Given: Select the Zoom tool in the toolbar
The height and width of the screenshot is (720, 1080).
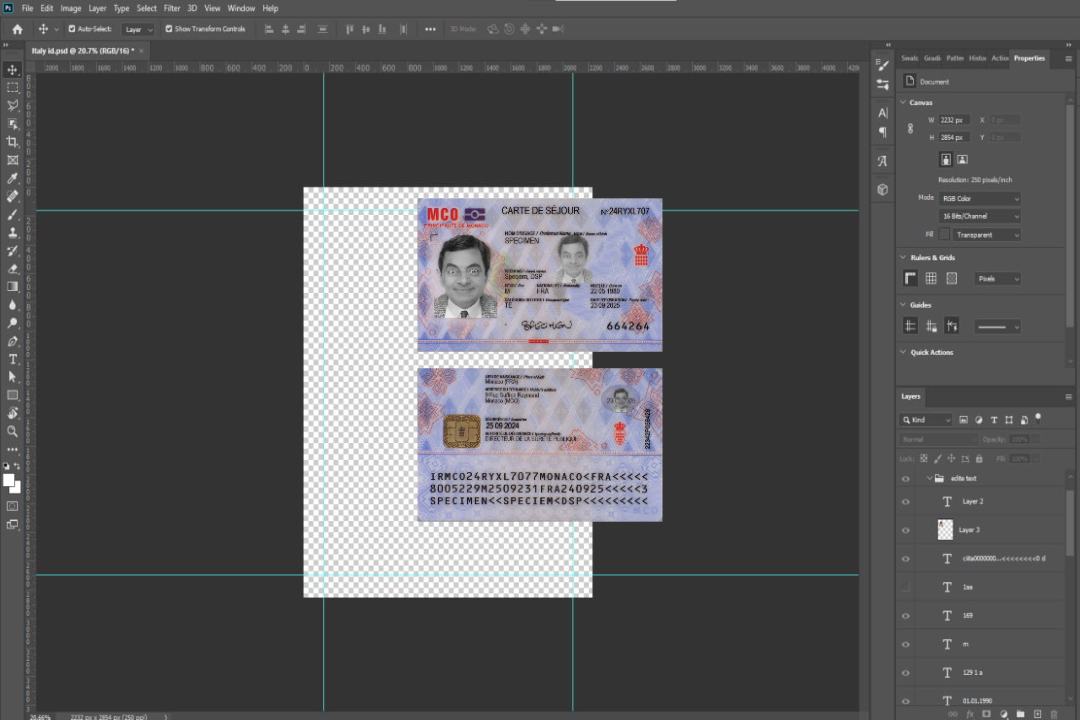Looking at the screenshot, I should click(12, 431).
